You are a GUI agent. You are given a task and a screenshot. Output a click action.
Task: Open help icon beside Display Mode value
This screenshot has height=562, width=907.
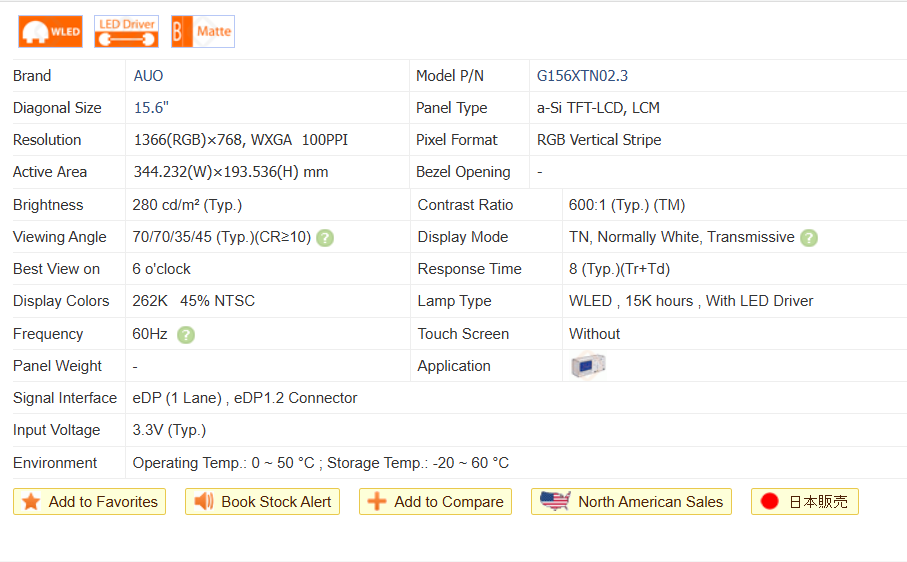[809, 238]
